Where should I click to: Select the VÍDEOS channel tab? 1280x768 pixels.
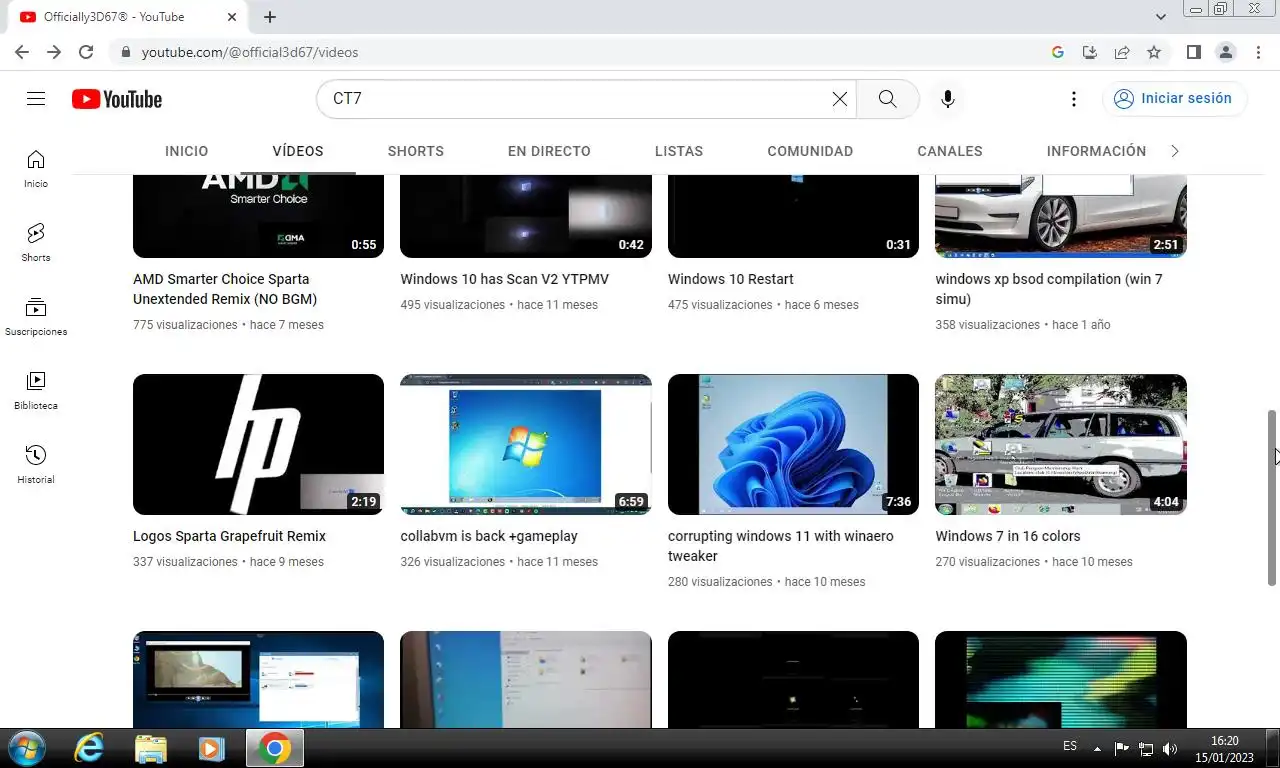[298, 151]
